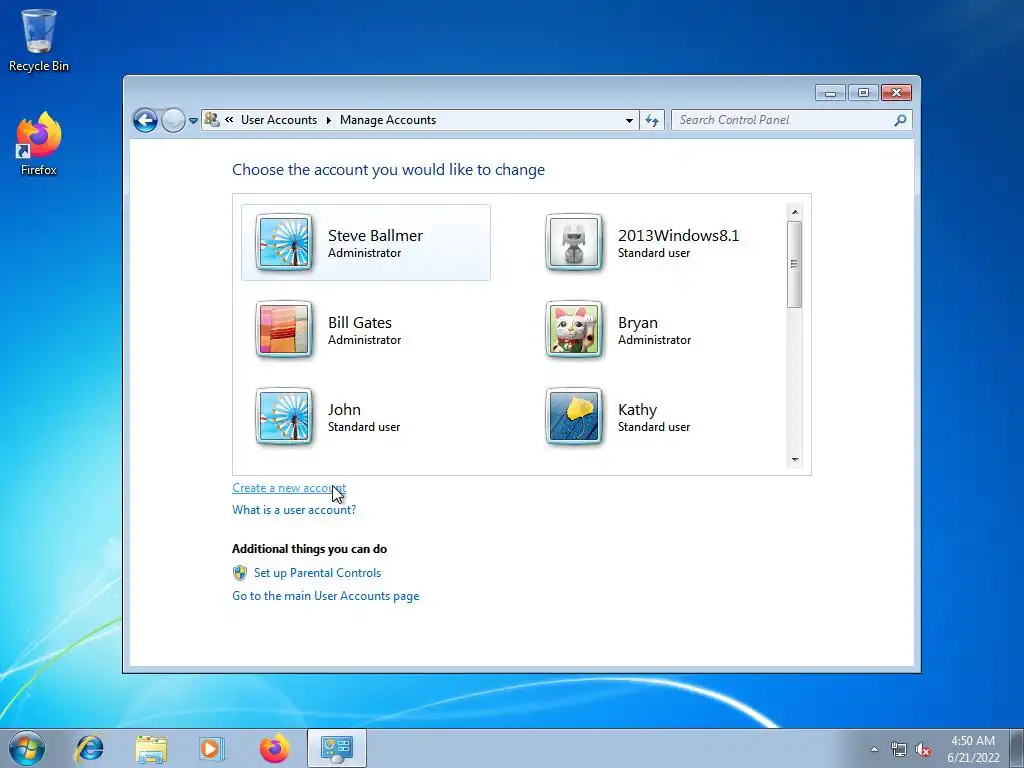The width and height of the screenshot is (1024, 768).
Task: Click Create a new account link
Action: point(289,488)
